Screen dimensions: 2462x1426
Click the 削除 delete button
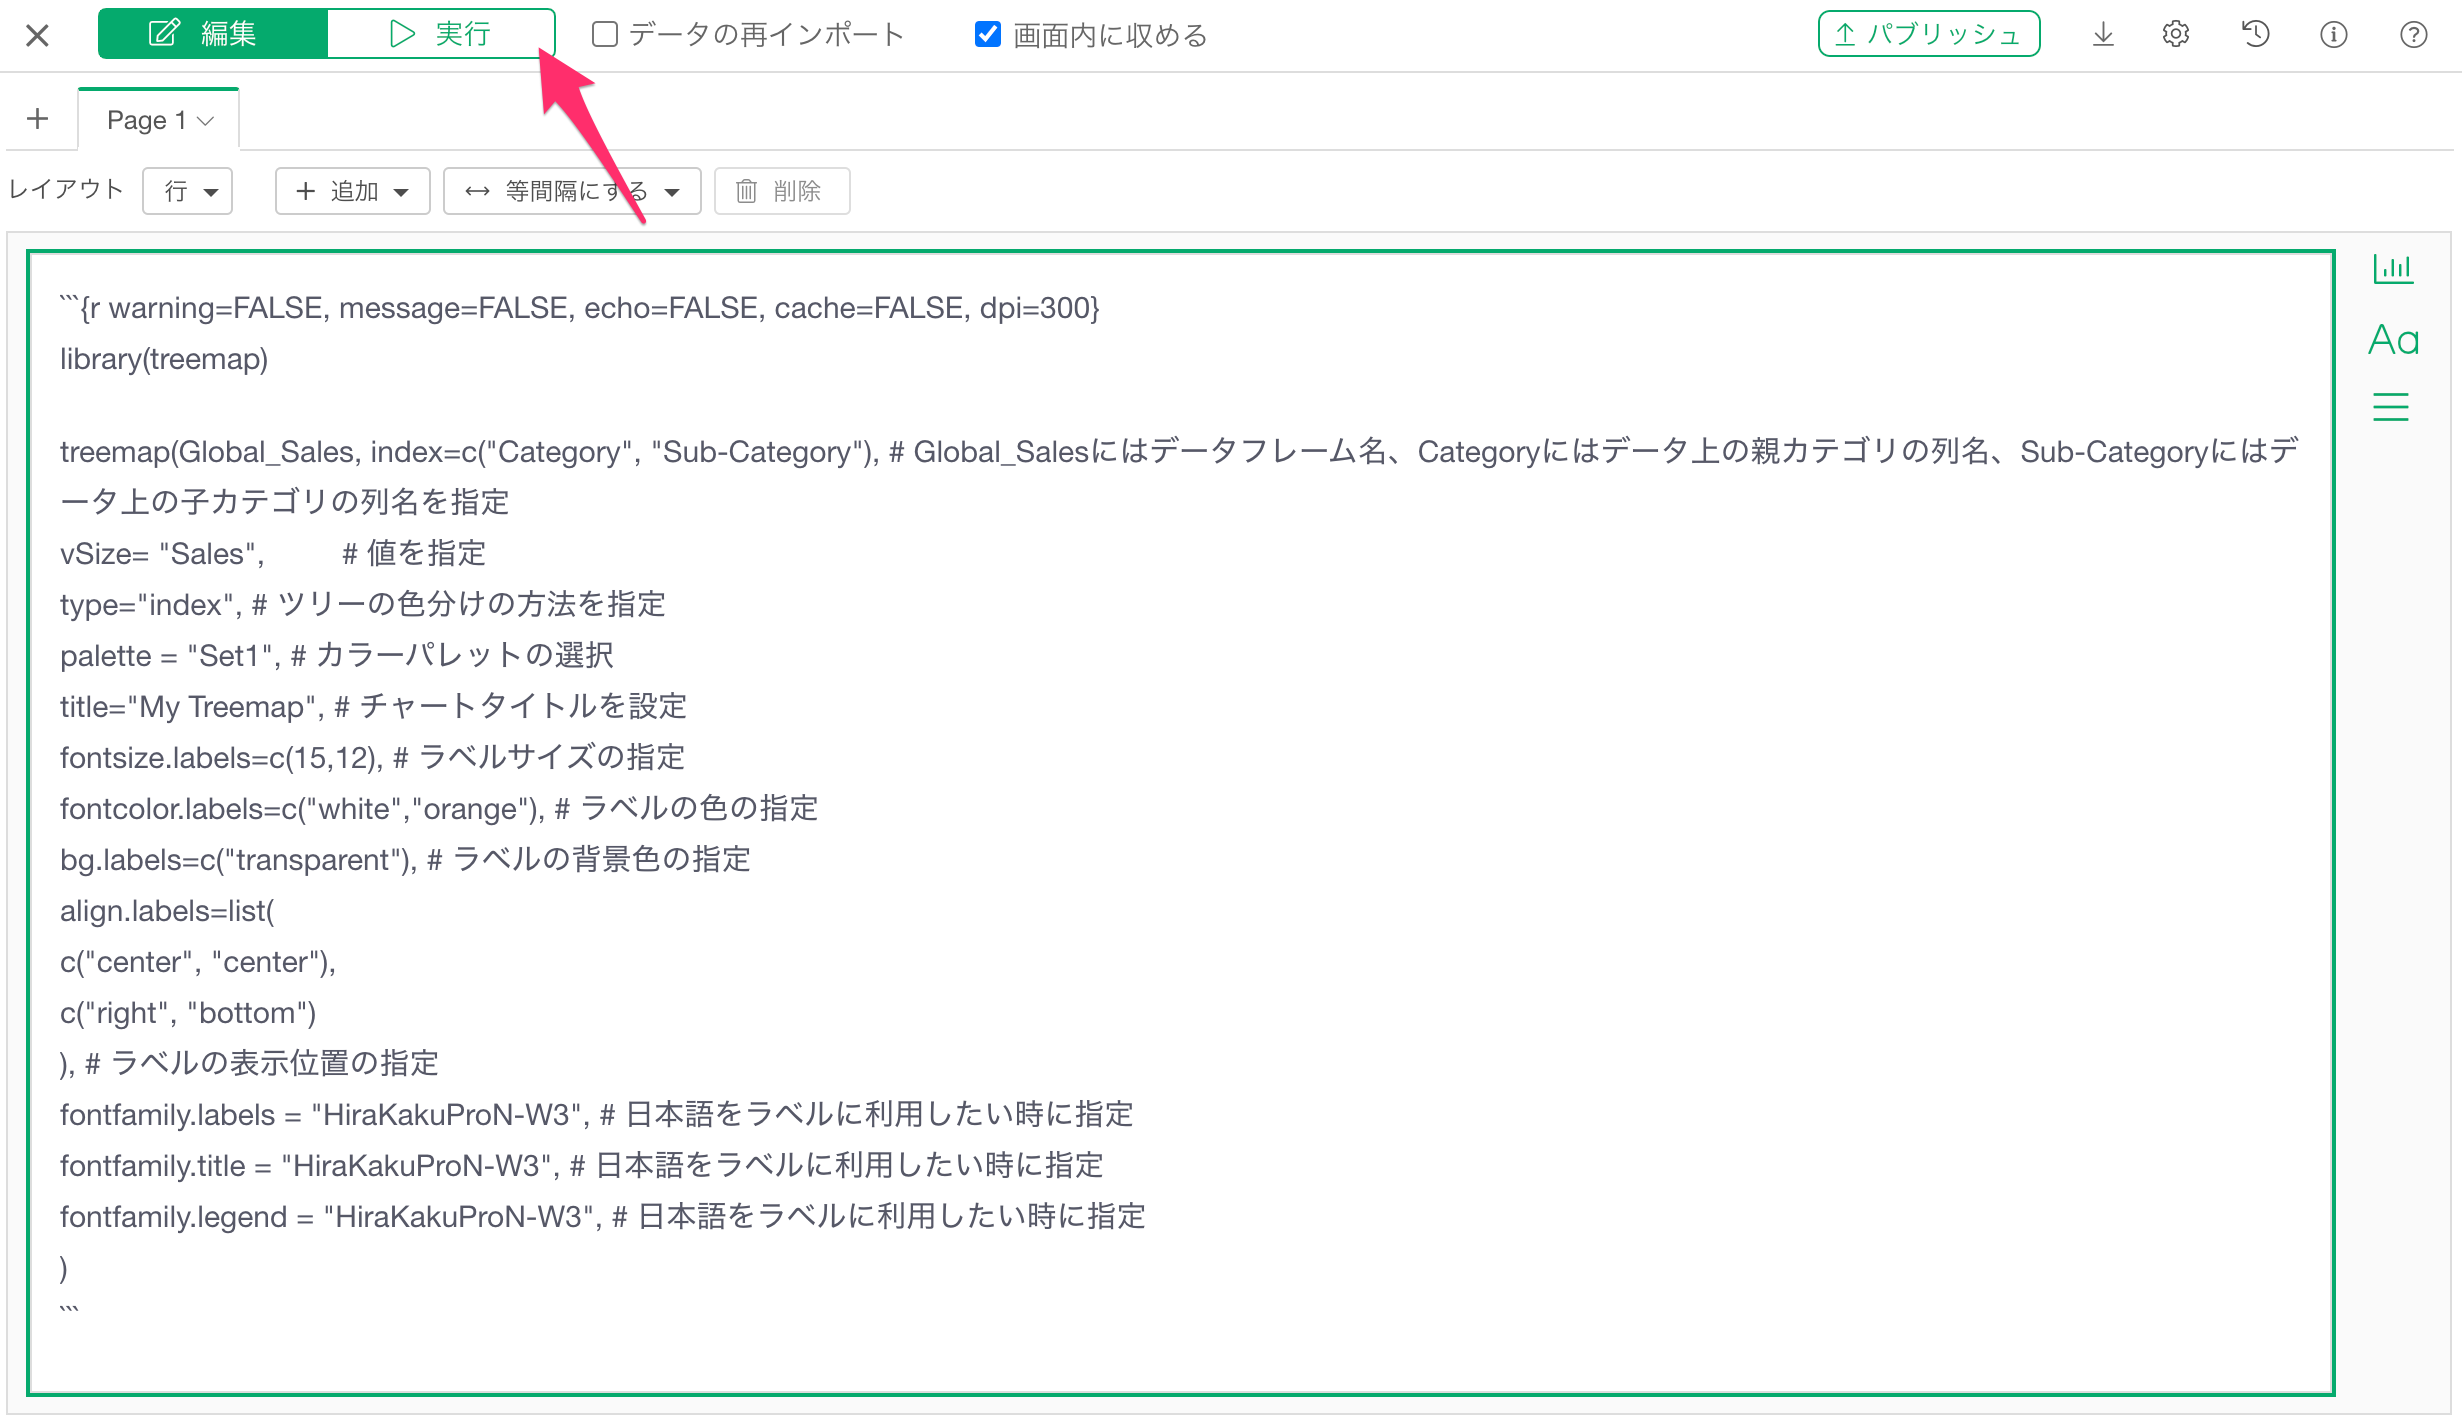click(x=781, y=191)
